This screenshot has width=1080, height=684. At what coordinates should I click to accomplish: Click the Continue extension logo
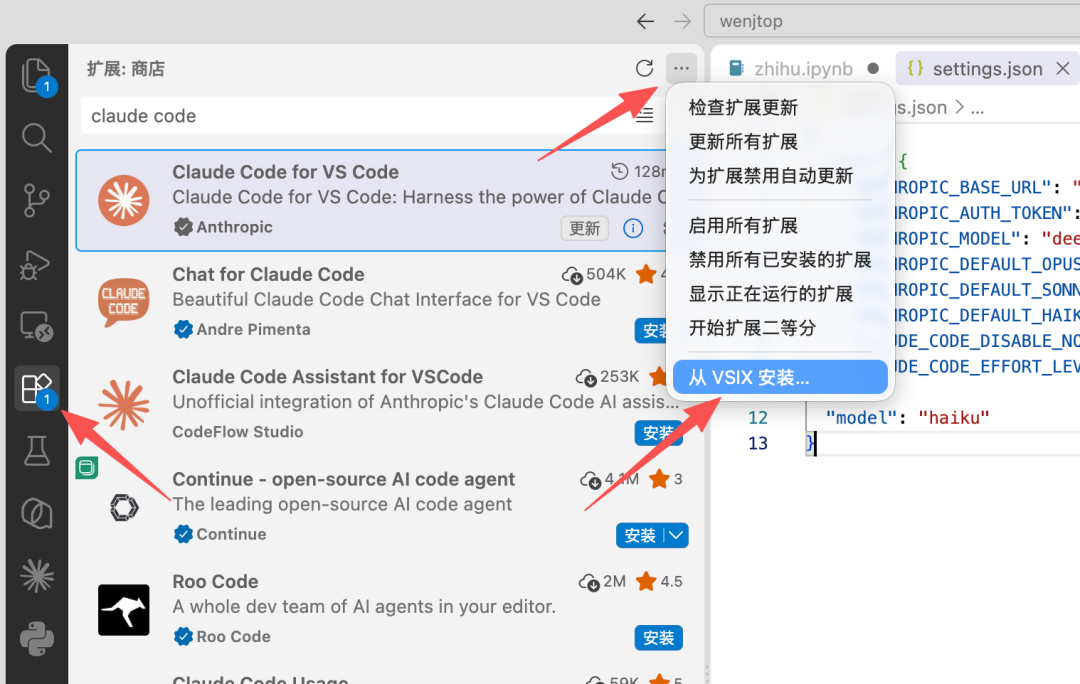(124, 508)
